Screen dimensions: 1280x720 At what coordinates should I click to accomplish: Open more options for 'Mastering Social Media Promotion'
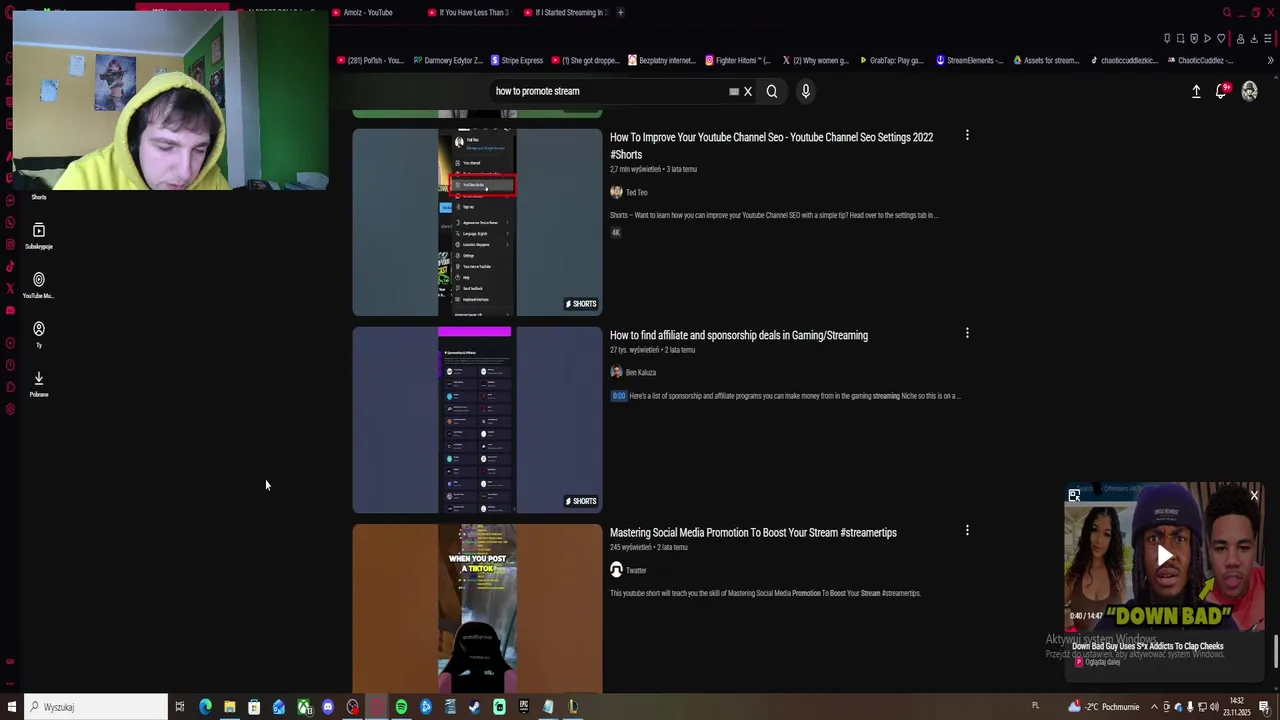coord(967,530)
